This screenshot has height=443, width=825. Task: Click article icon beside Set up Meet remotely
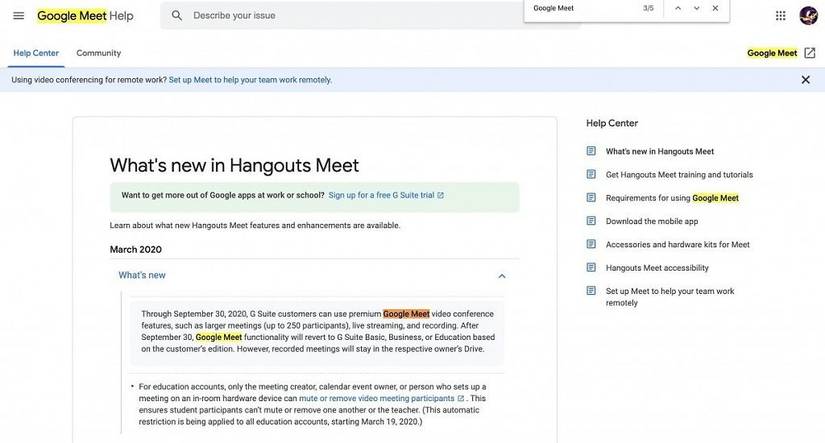(x=591, y=290)
